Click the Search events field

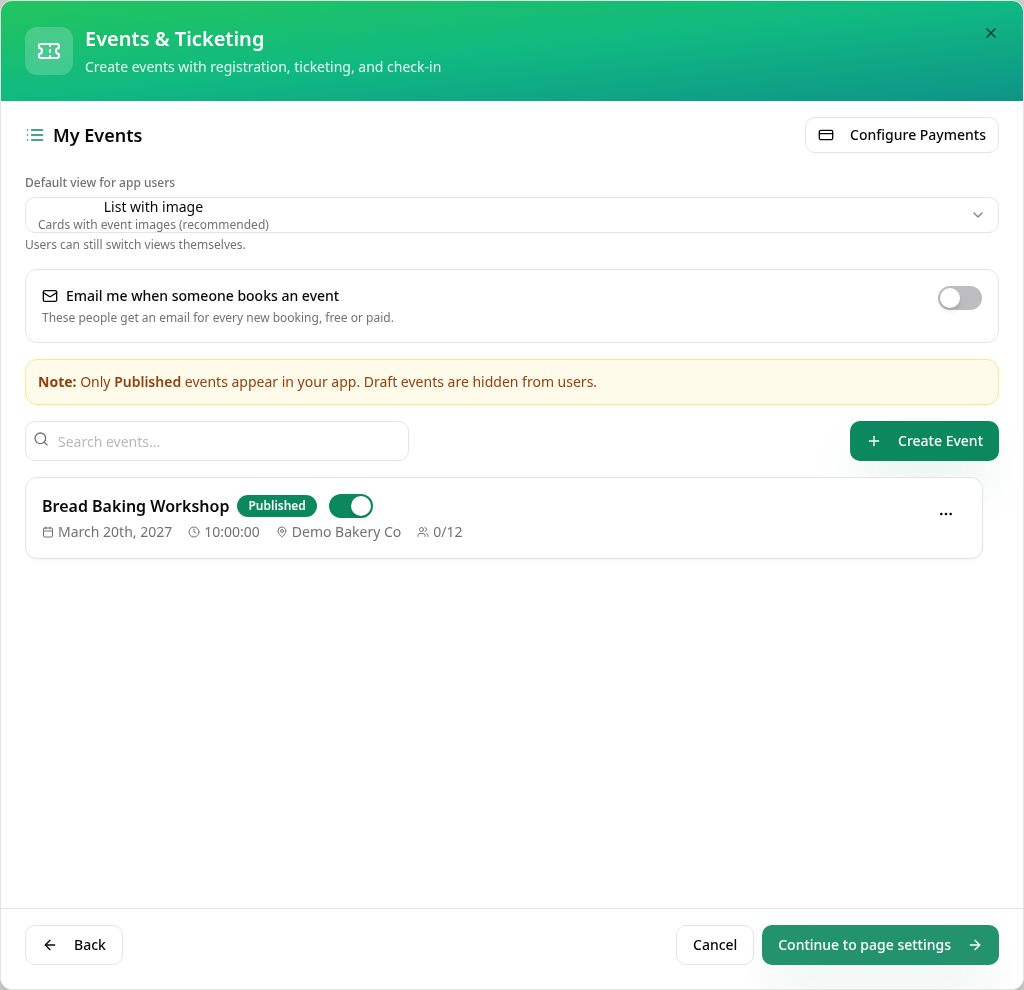coord(217,441)
